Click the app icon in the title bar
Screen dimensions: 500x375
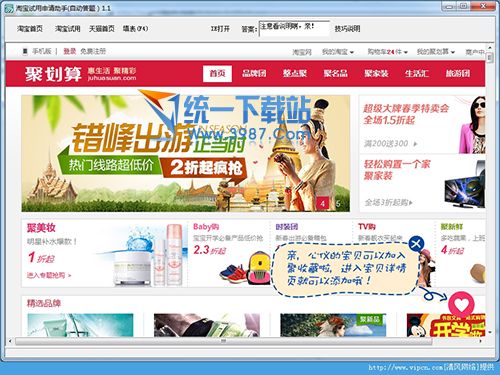[x=9, y=8]
